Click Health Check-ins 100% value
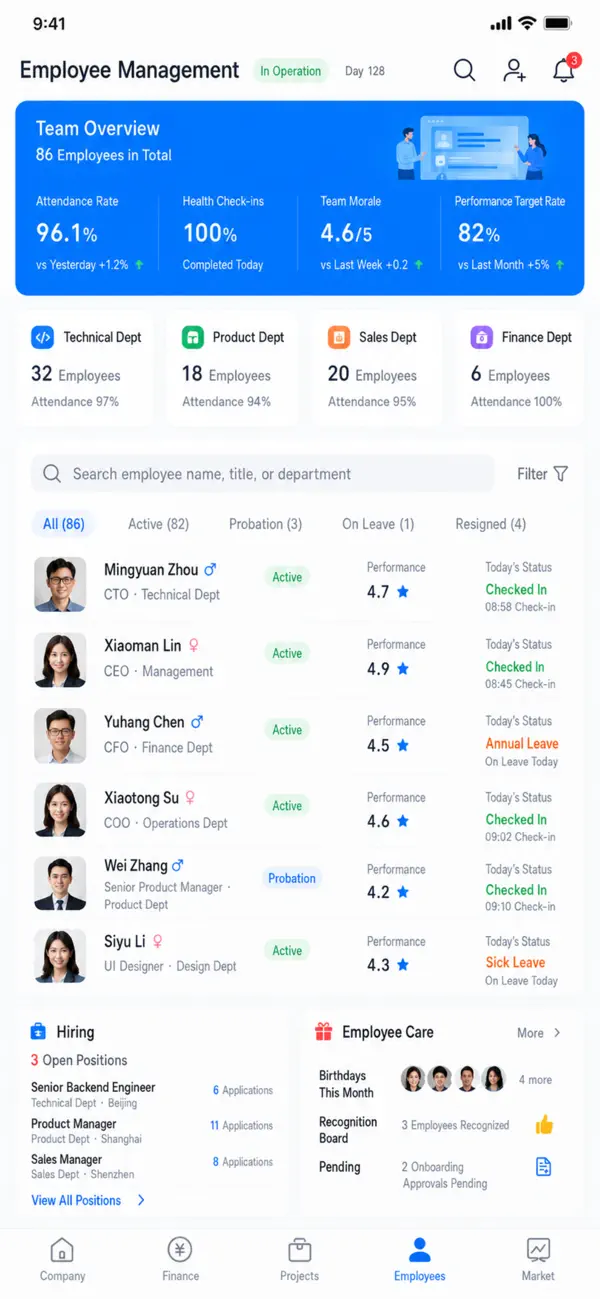 pyautogui.click(x=210, y=233)
